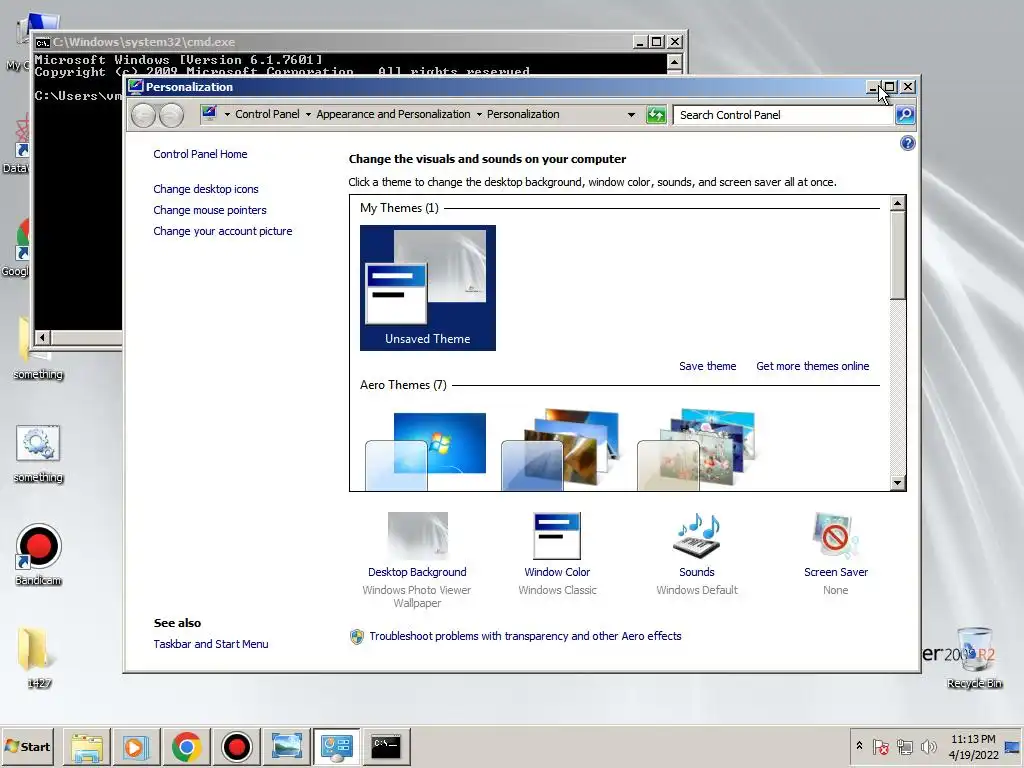Open the Screen Saver icon
The image size is (1024, 768).
(835, 536)
